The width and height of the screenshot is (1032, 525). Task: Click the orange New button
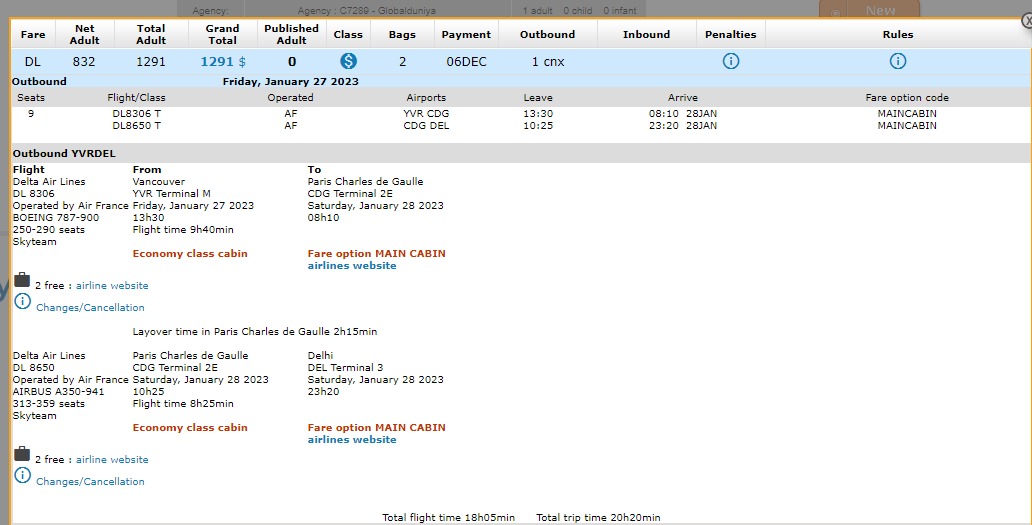click(x=880, y=10)
